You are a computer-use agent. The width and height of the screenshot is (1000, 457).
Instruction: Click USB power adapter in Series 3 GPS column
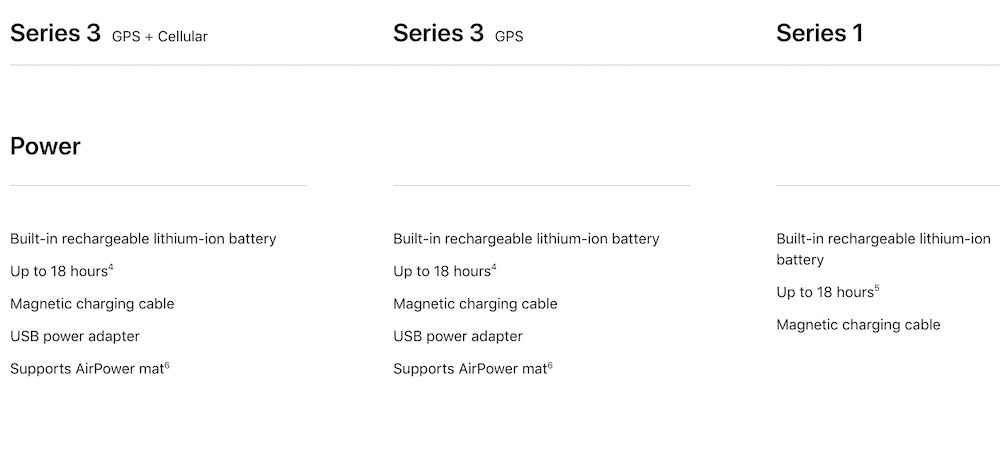[458, 337]
